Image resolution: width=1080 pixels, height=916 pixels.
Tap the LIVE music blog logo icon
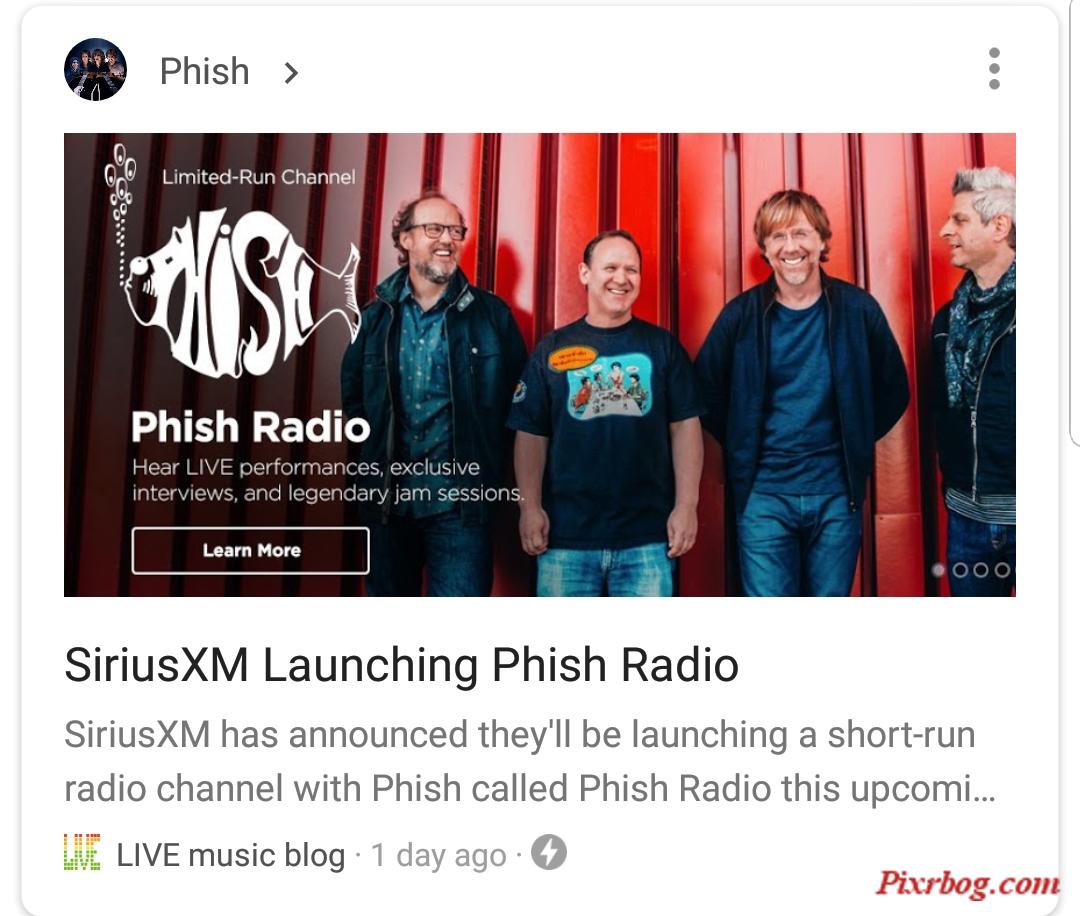tap(82, 853)
